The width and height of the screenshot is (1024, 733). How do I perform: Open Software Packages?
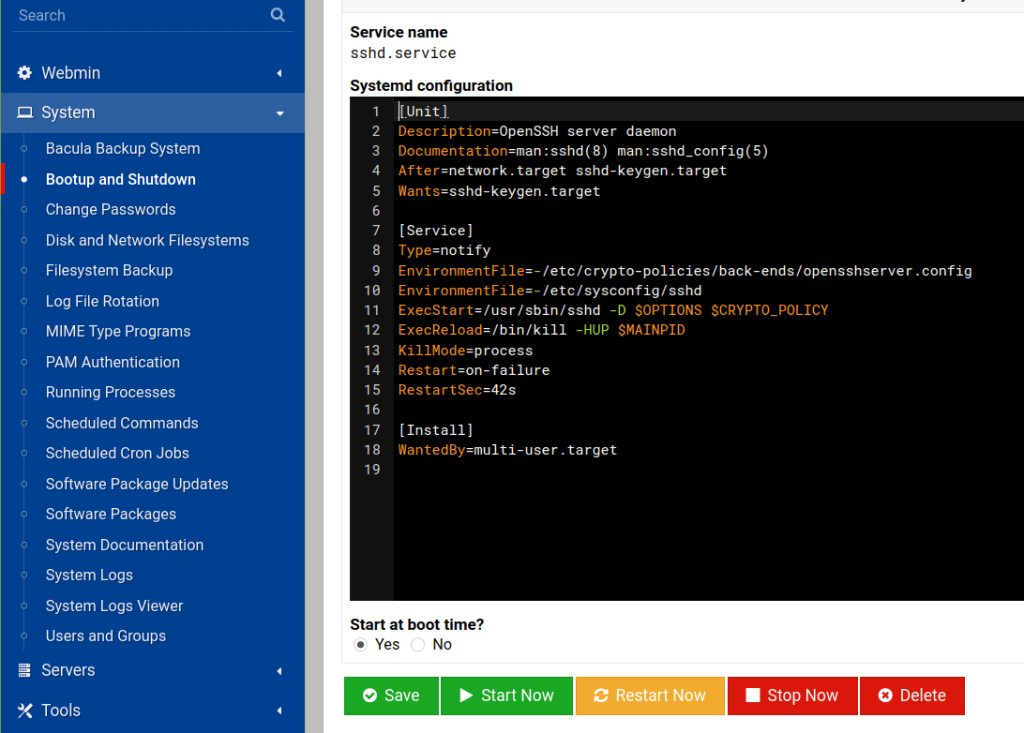point(110,514)
